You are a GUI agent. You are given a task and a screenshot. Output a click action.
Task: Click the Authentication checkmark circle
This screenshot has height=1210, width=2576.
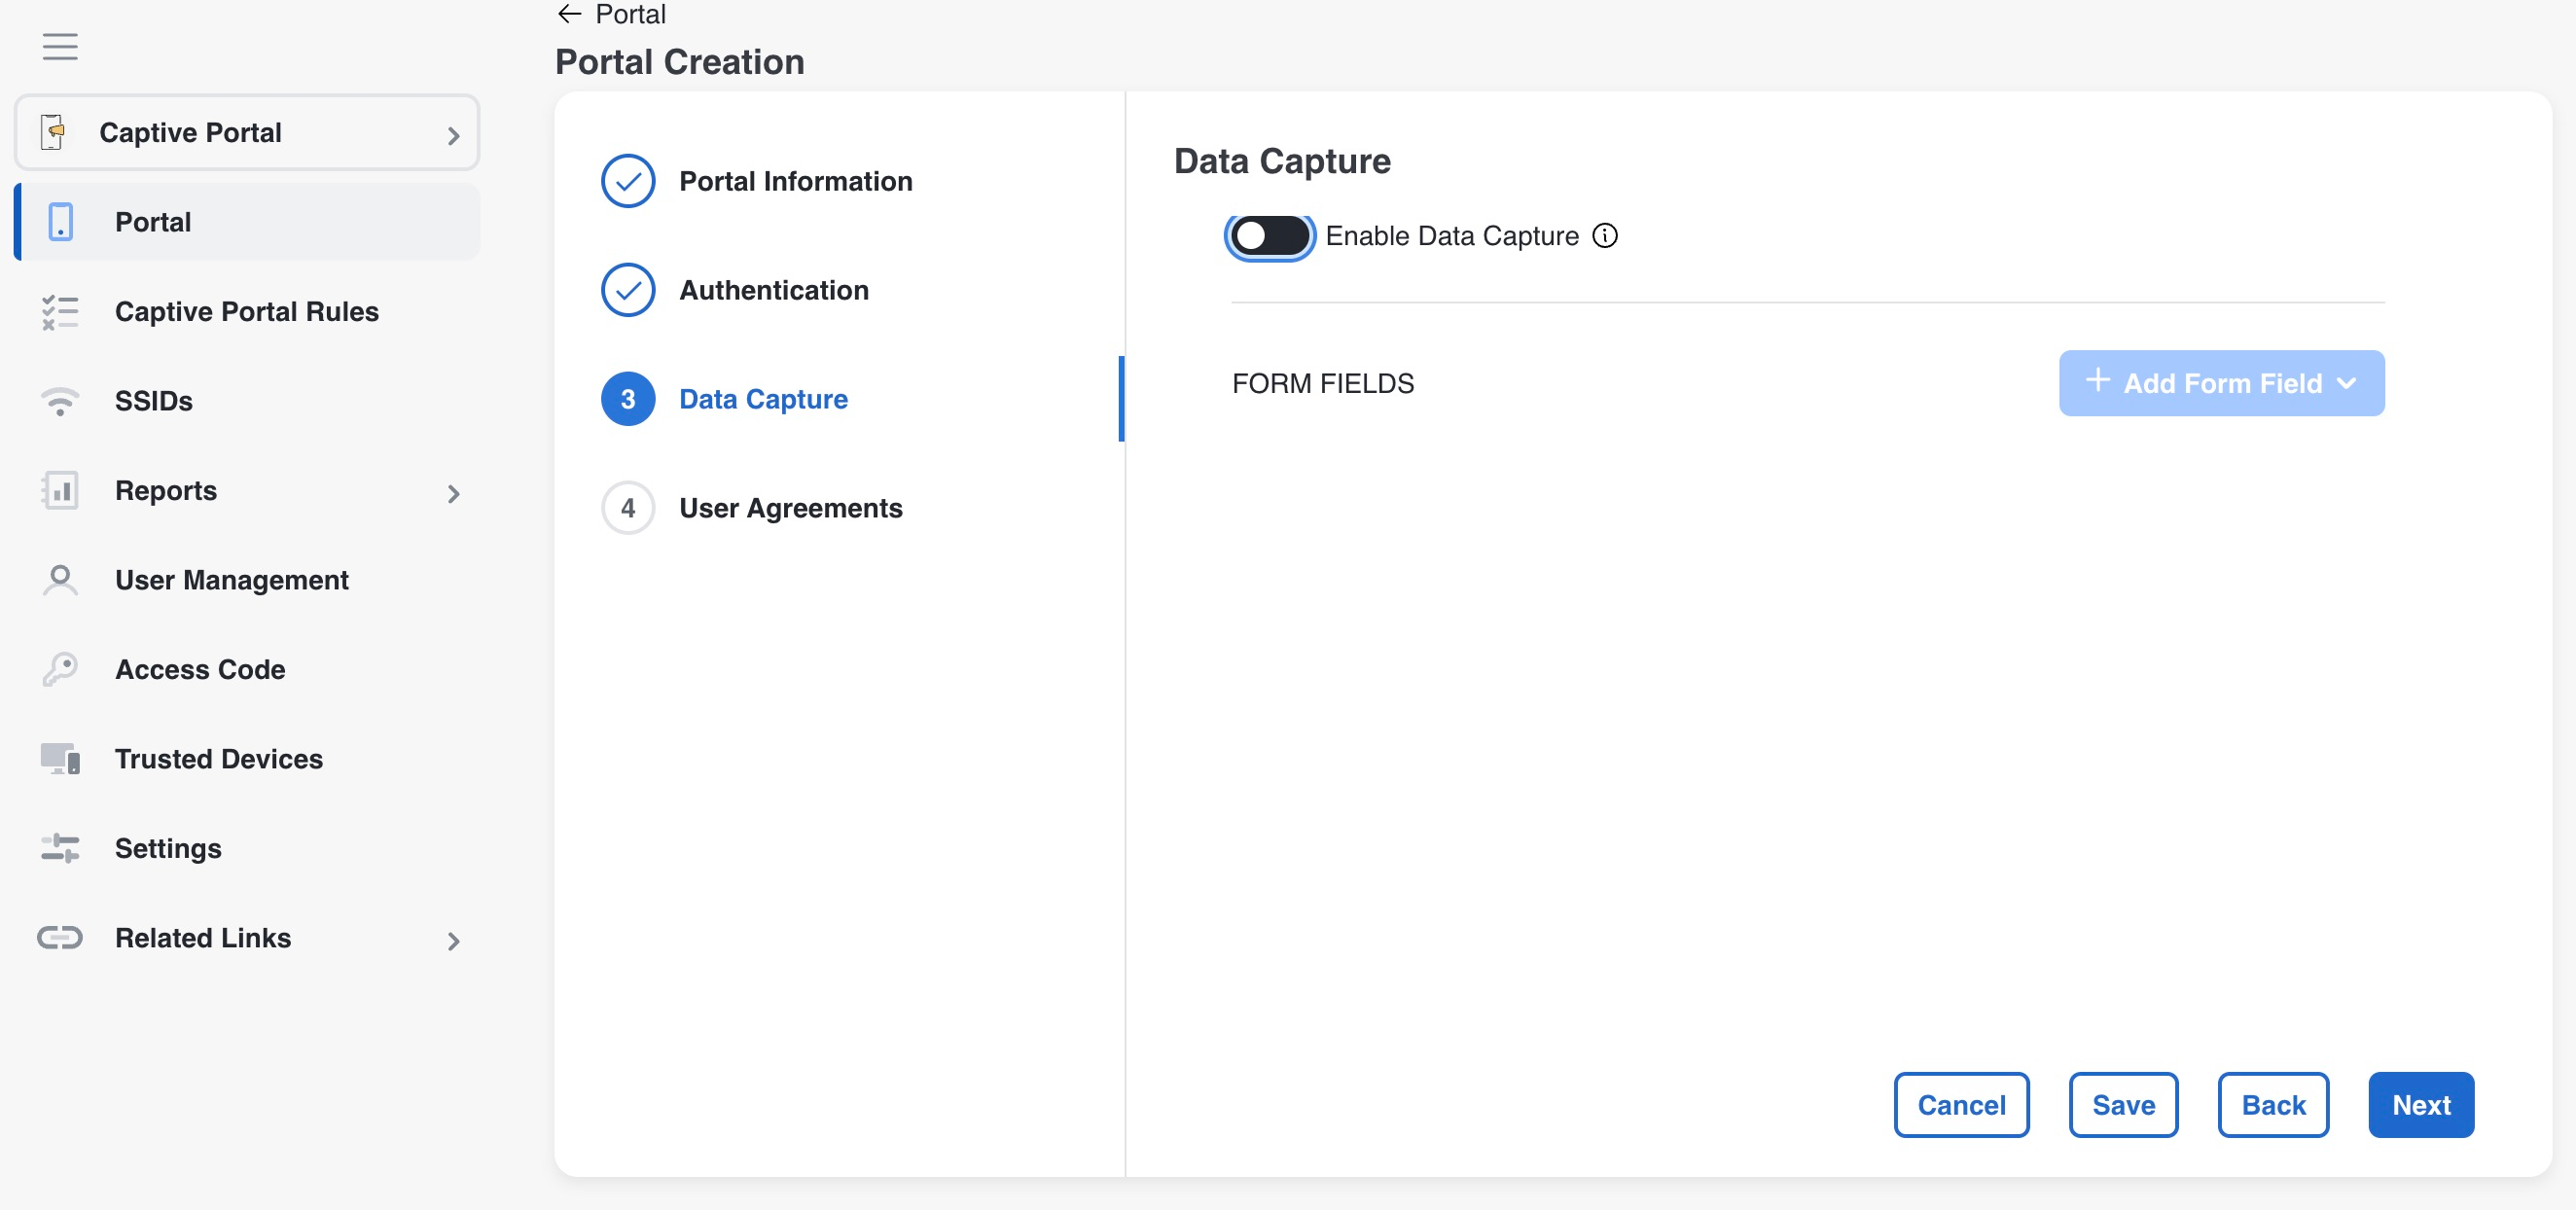point(628,290)
